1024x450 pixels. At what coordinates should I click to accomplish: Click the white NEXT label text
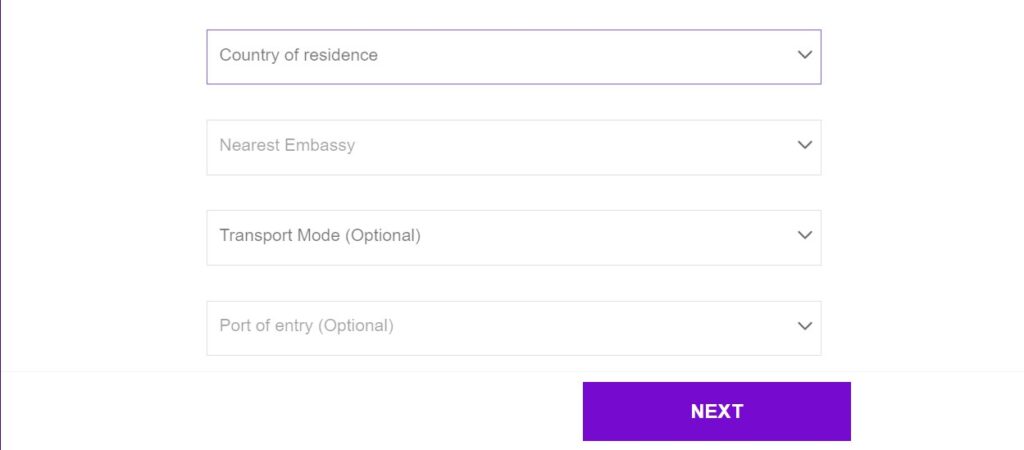click(716, 411)
